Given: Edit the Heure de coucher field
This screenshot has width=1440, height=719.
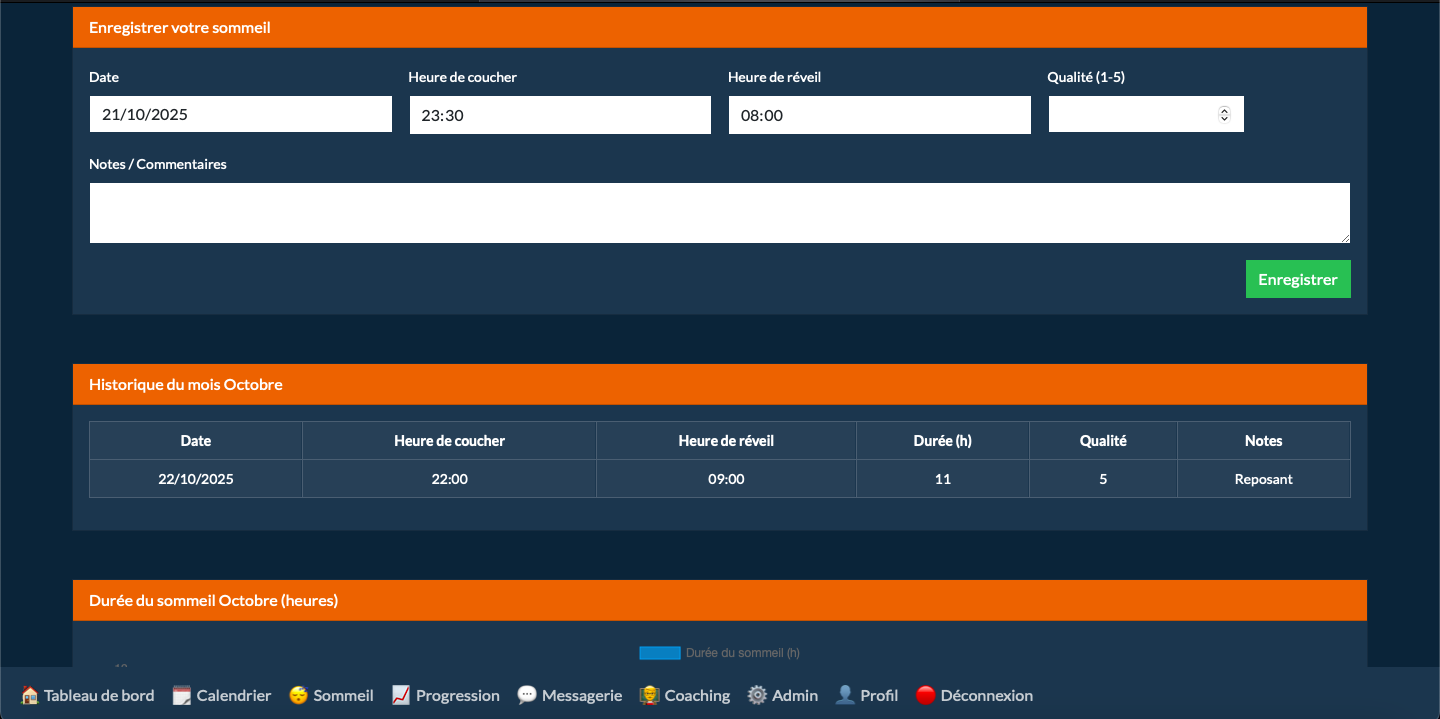Looking at the screenshot, I should pos(560,115).
